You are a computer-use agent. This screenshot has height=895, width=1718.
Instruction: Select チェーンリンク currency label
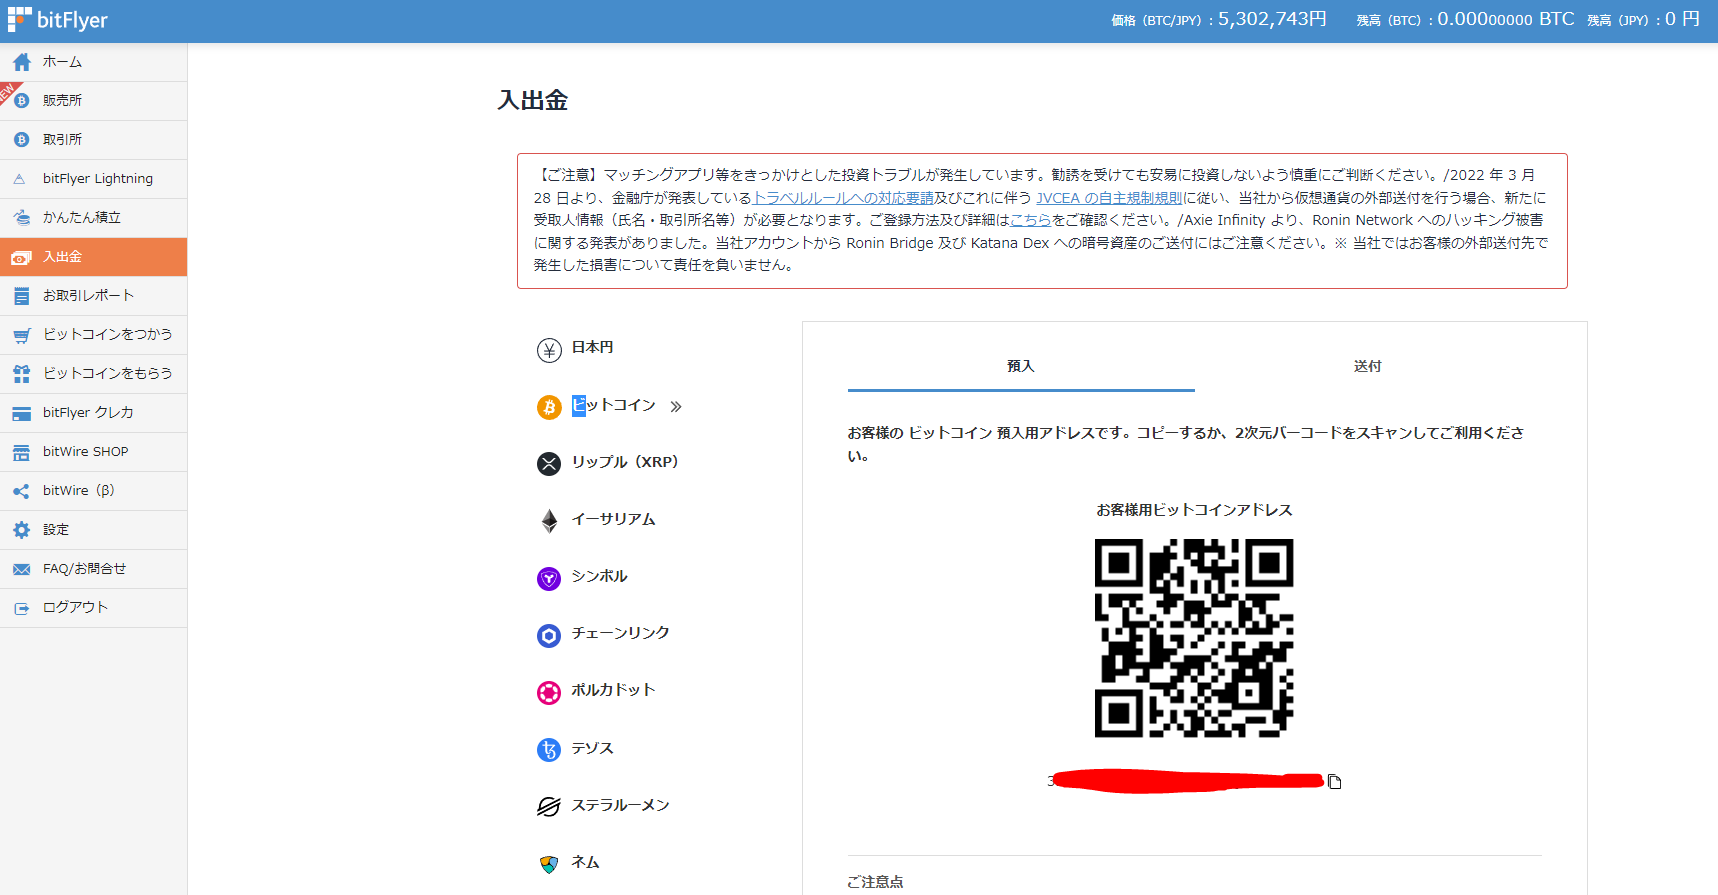pyautogui.click(x=620, y=633)
